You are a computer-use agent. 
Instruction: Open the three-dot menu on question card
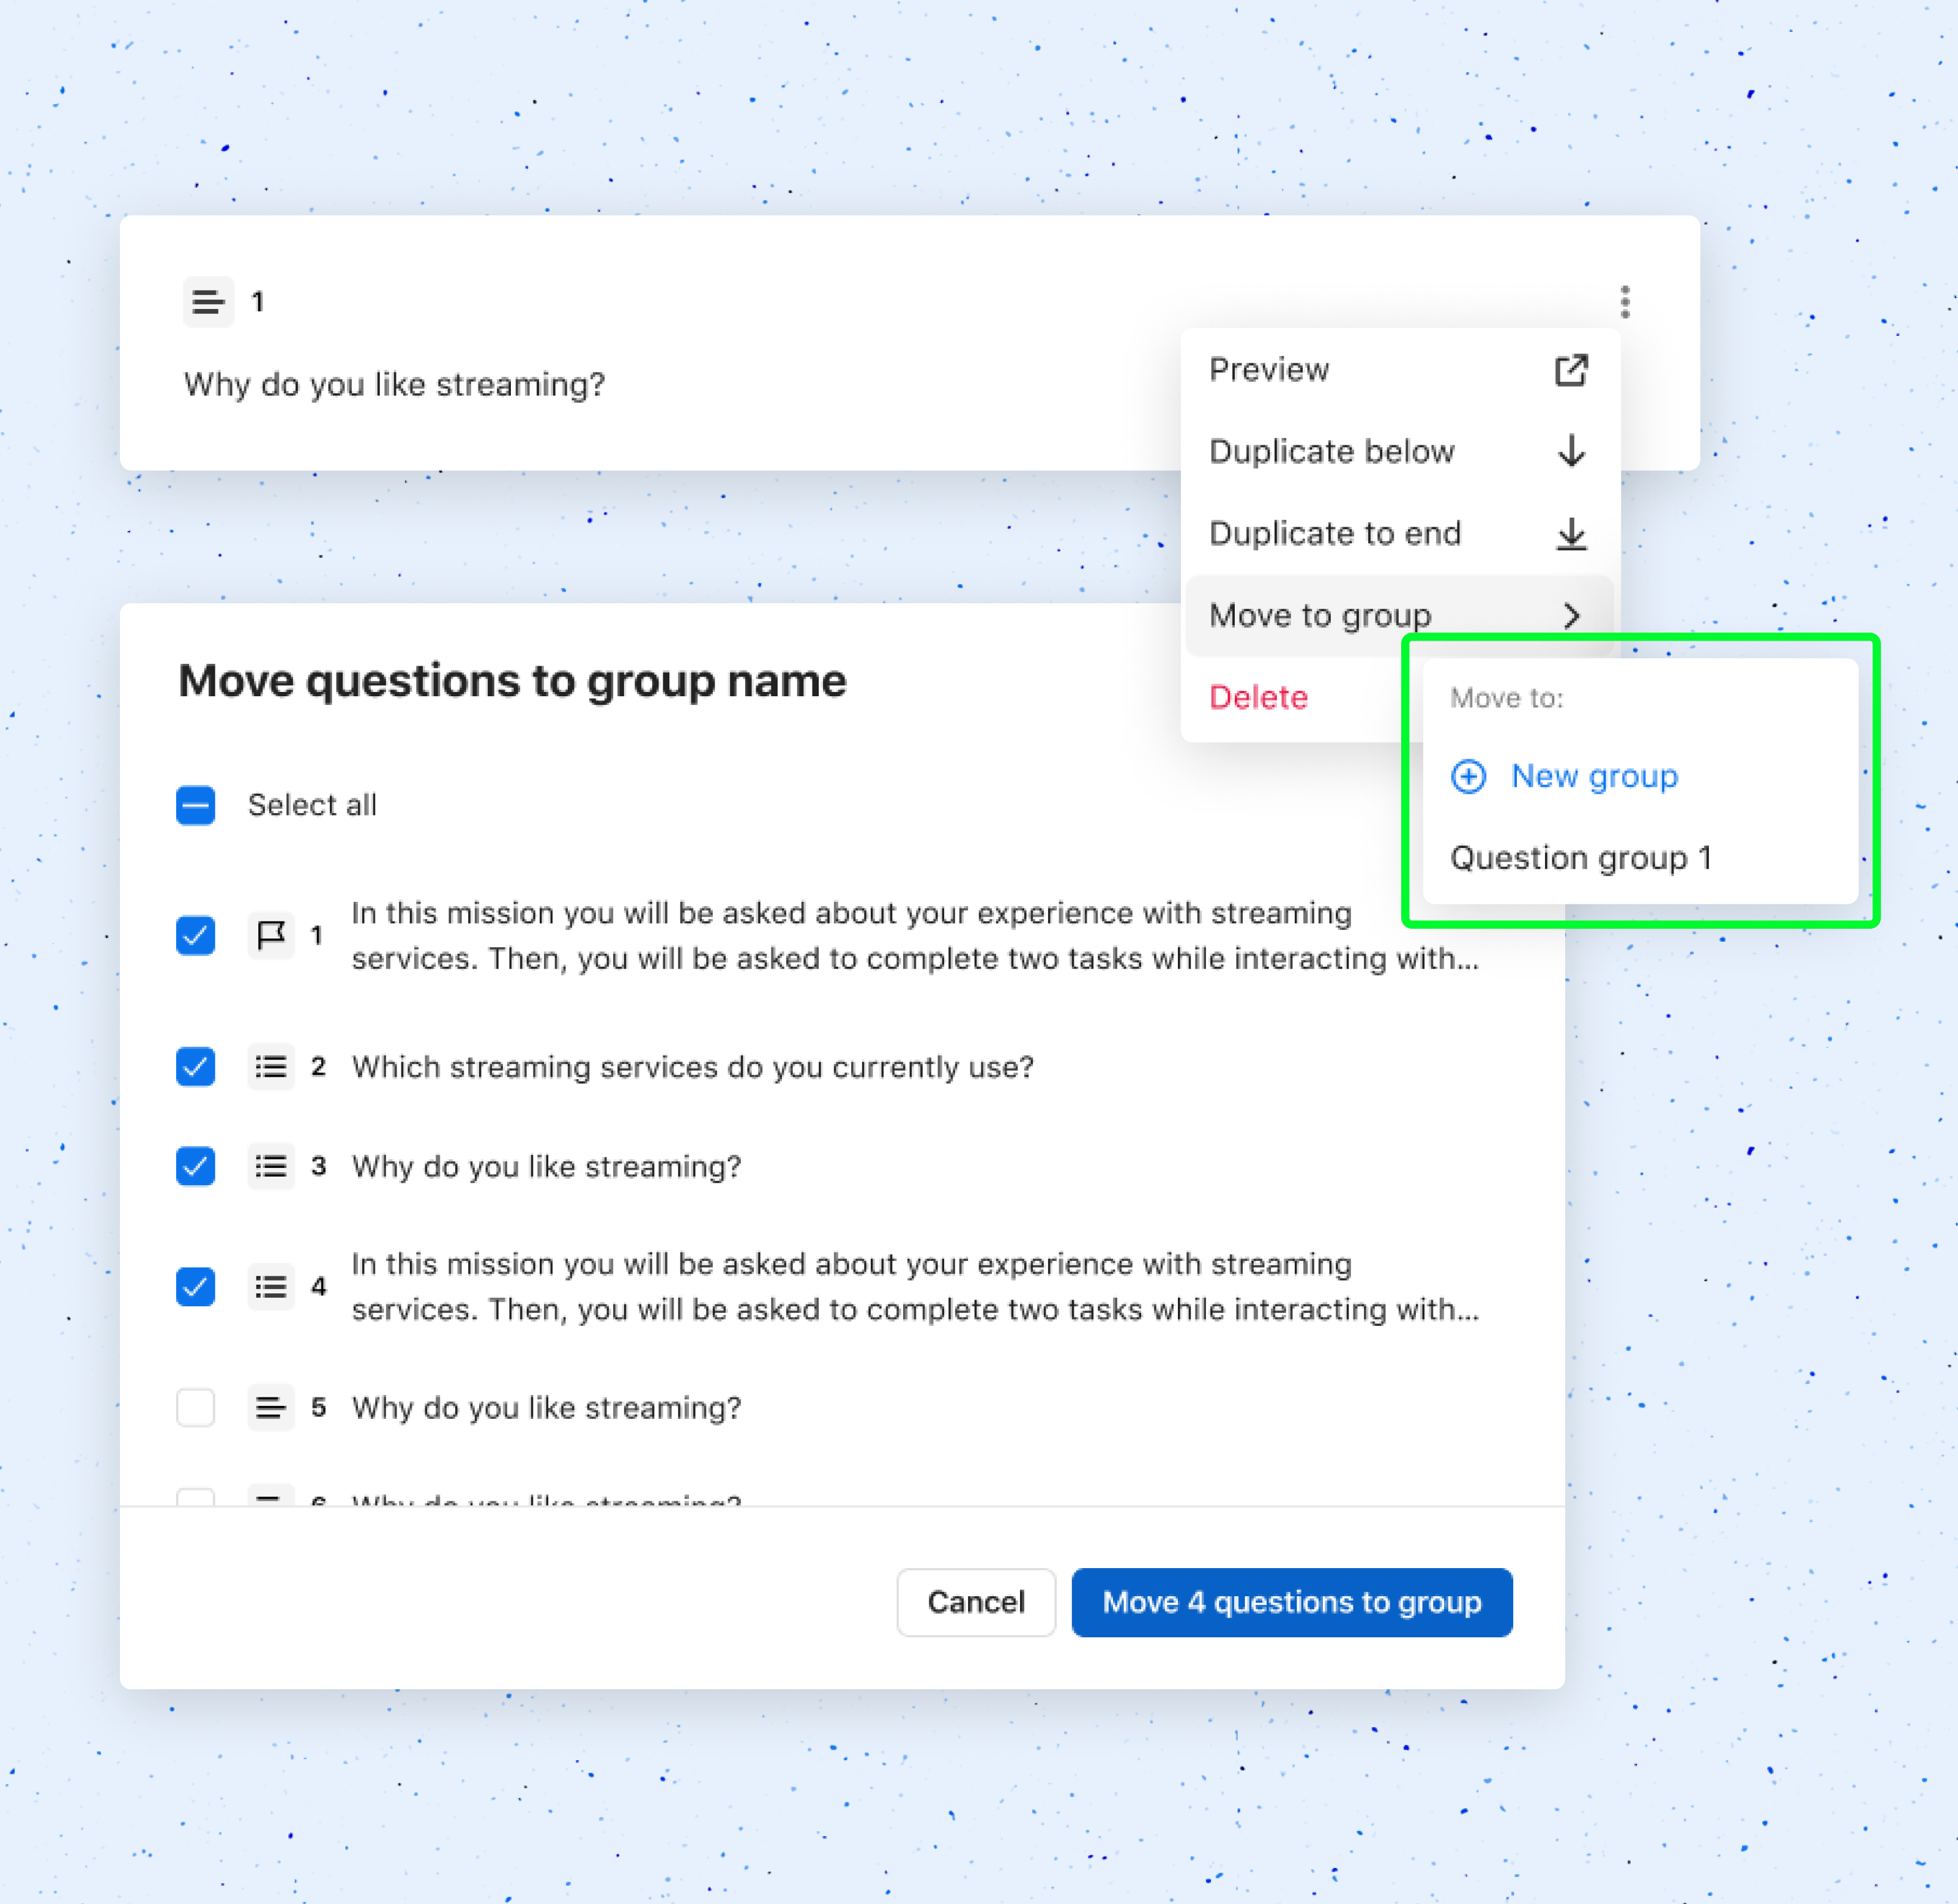pos(1625,301)
